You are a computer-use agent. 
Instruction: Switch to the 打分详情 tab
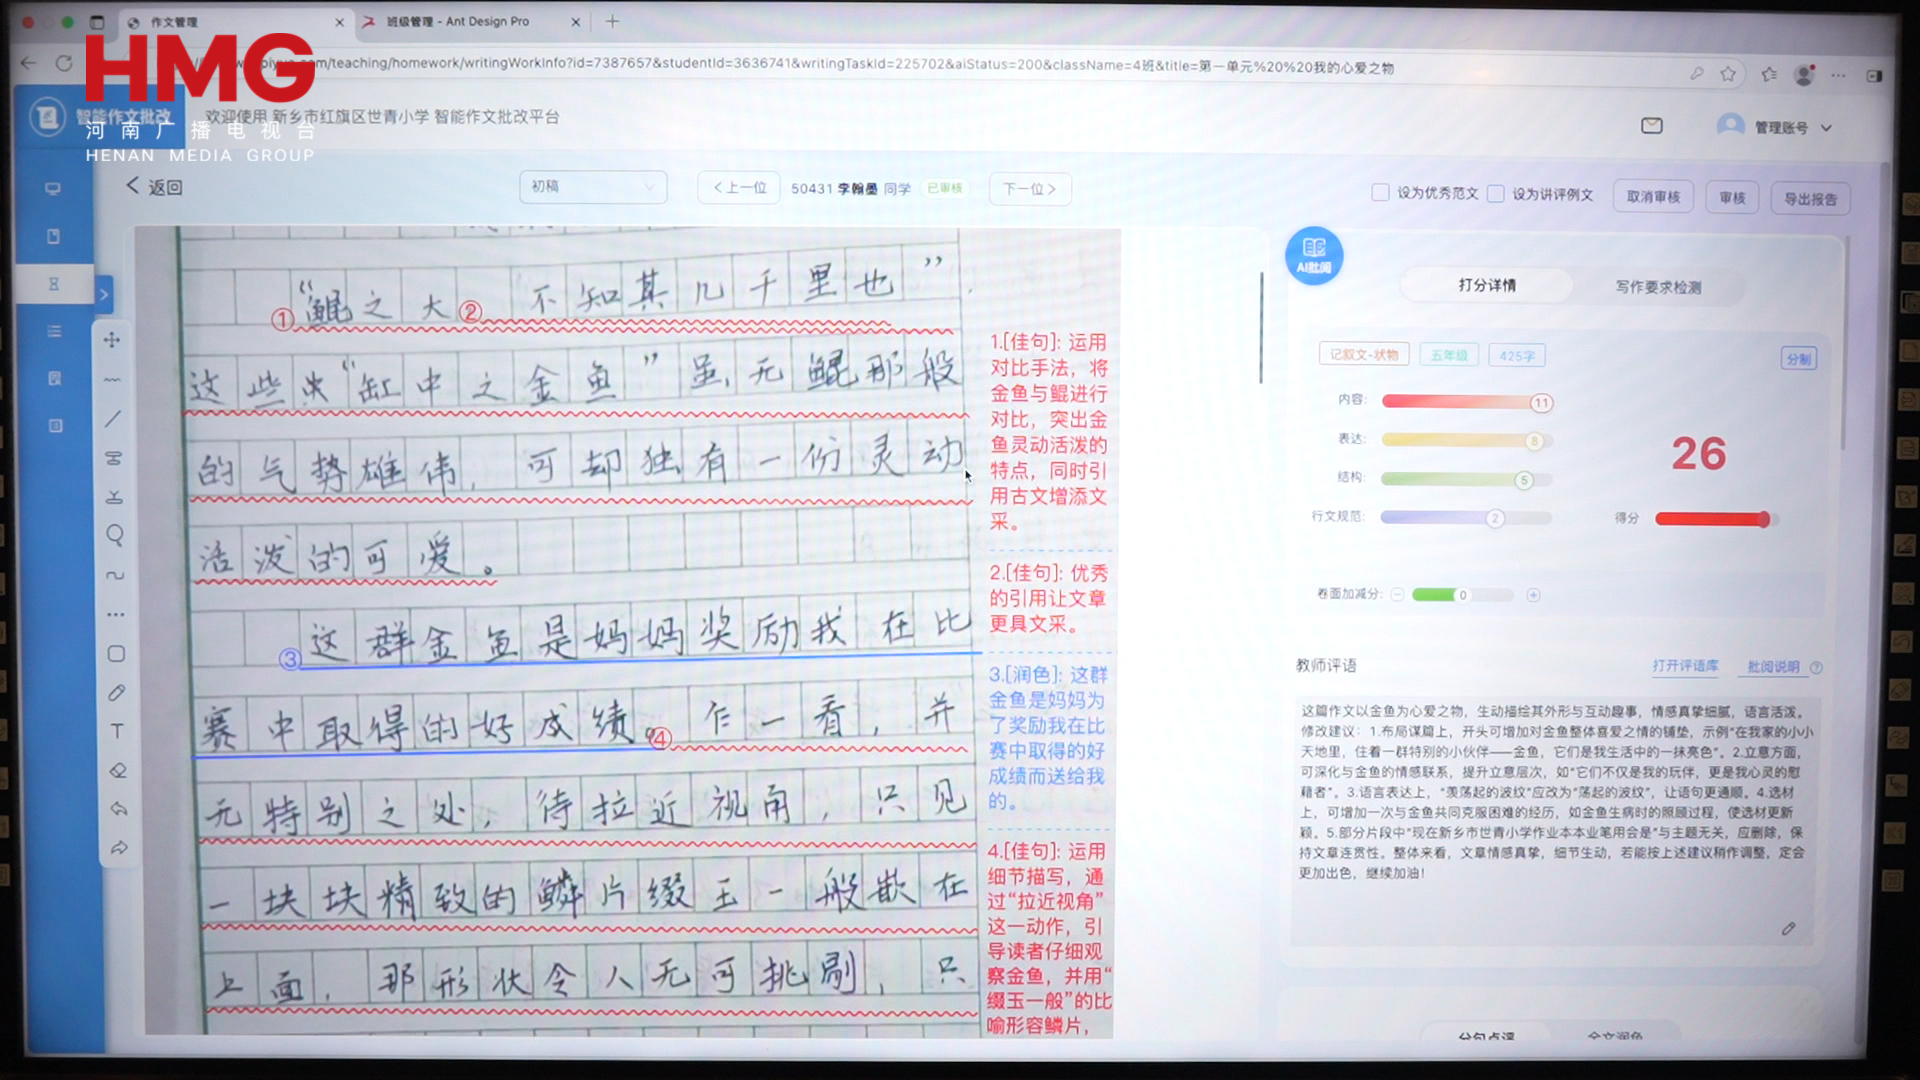[1486, 286]
